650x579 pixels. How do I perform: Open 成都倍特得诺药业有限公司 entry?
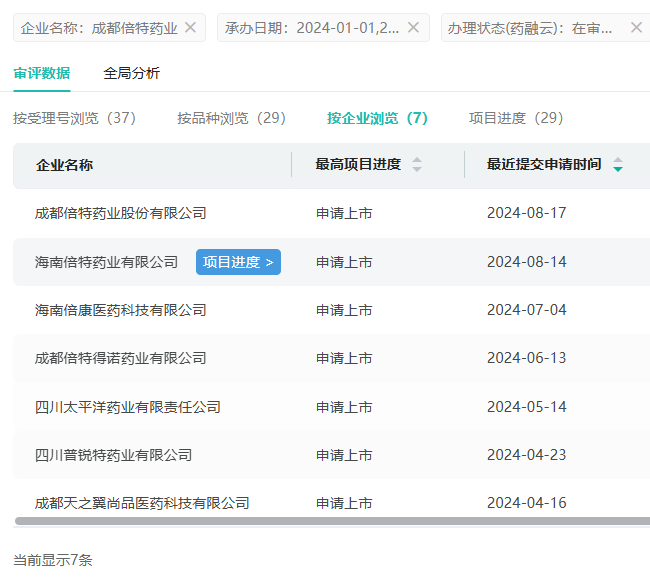pos(120,358)
